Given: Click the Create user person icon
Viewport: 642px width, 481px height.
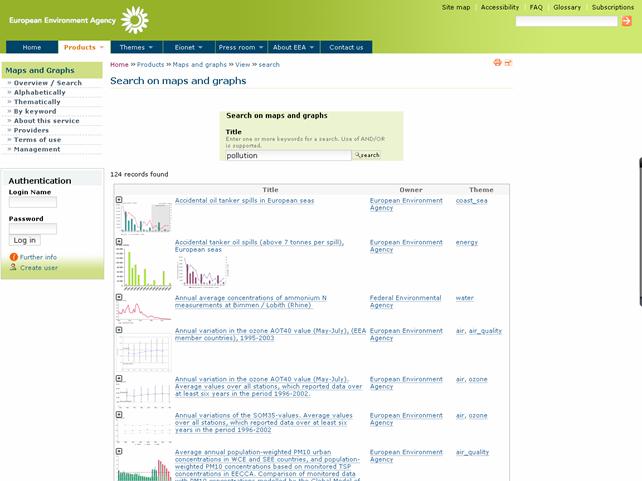Looking at the screenshot, I should pos(14,267).
